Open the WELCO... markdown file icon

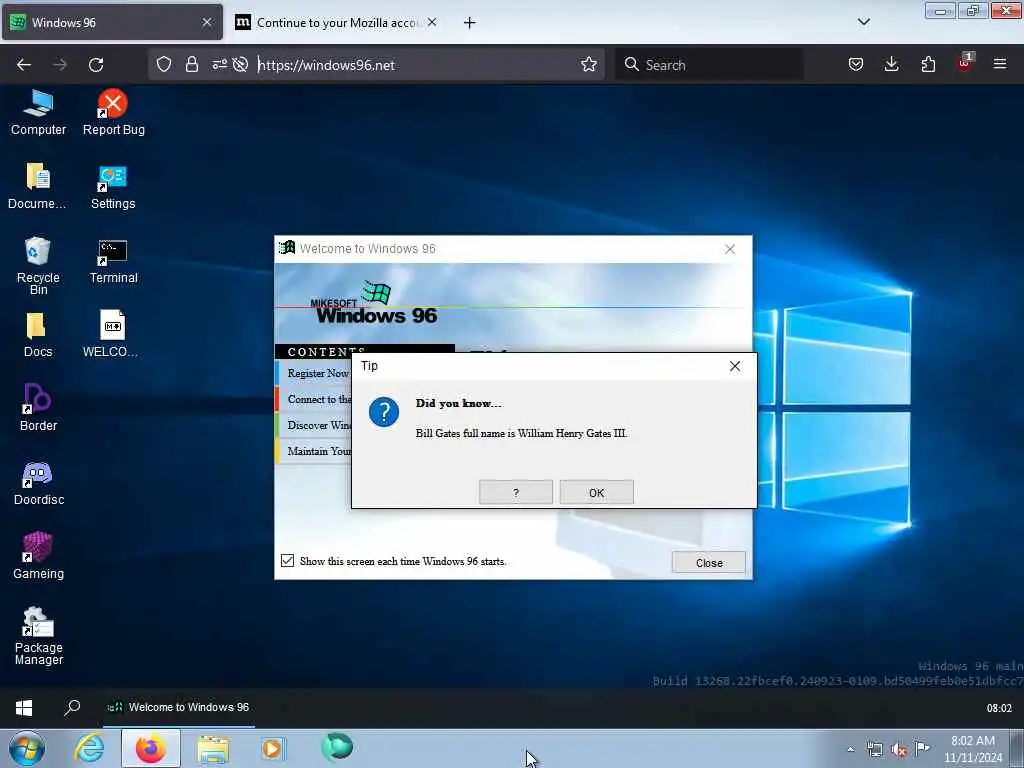(x=111, y=334)
